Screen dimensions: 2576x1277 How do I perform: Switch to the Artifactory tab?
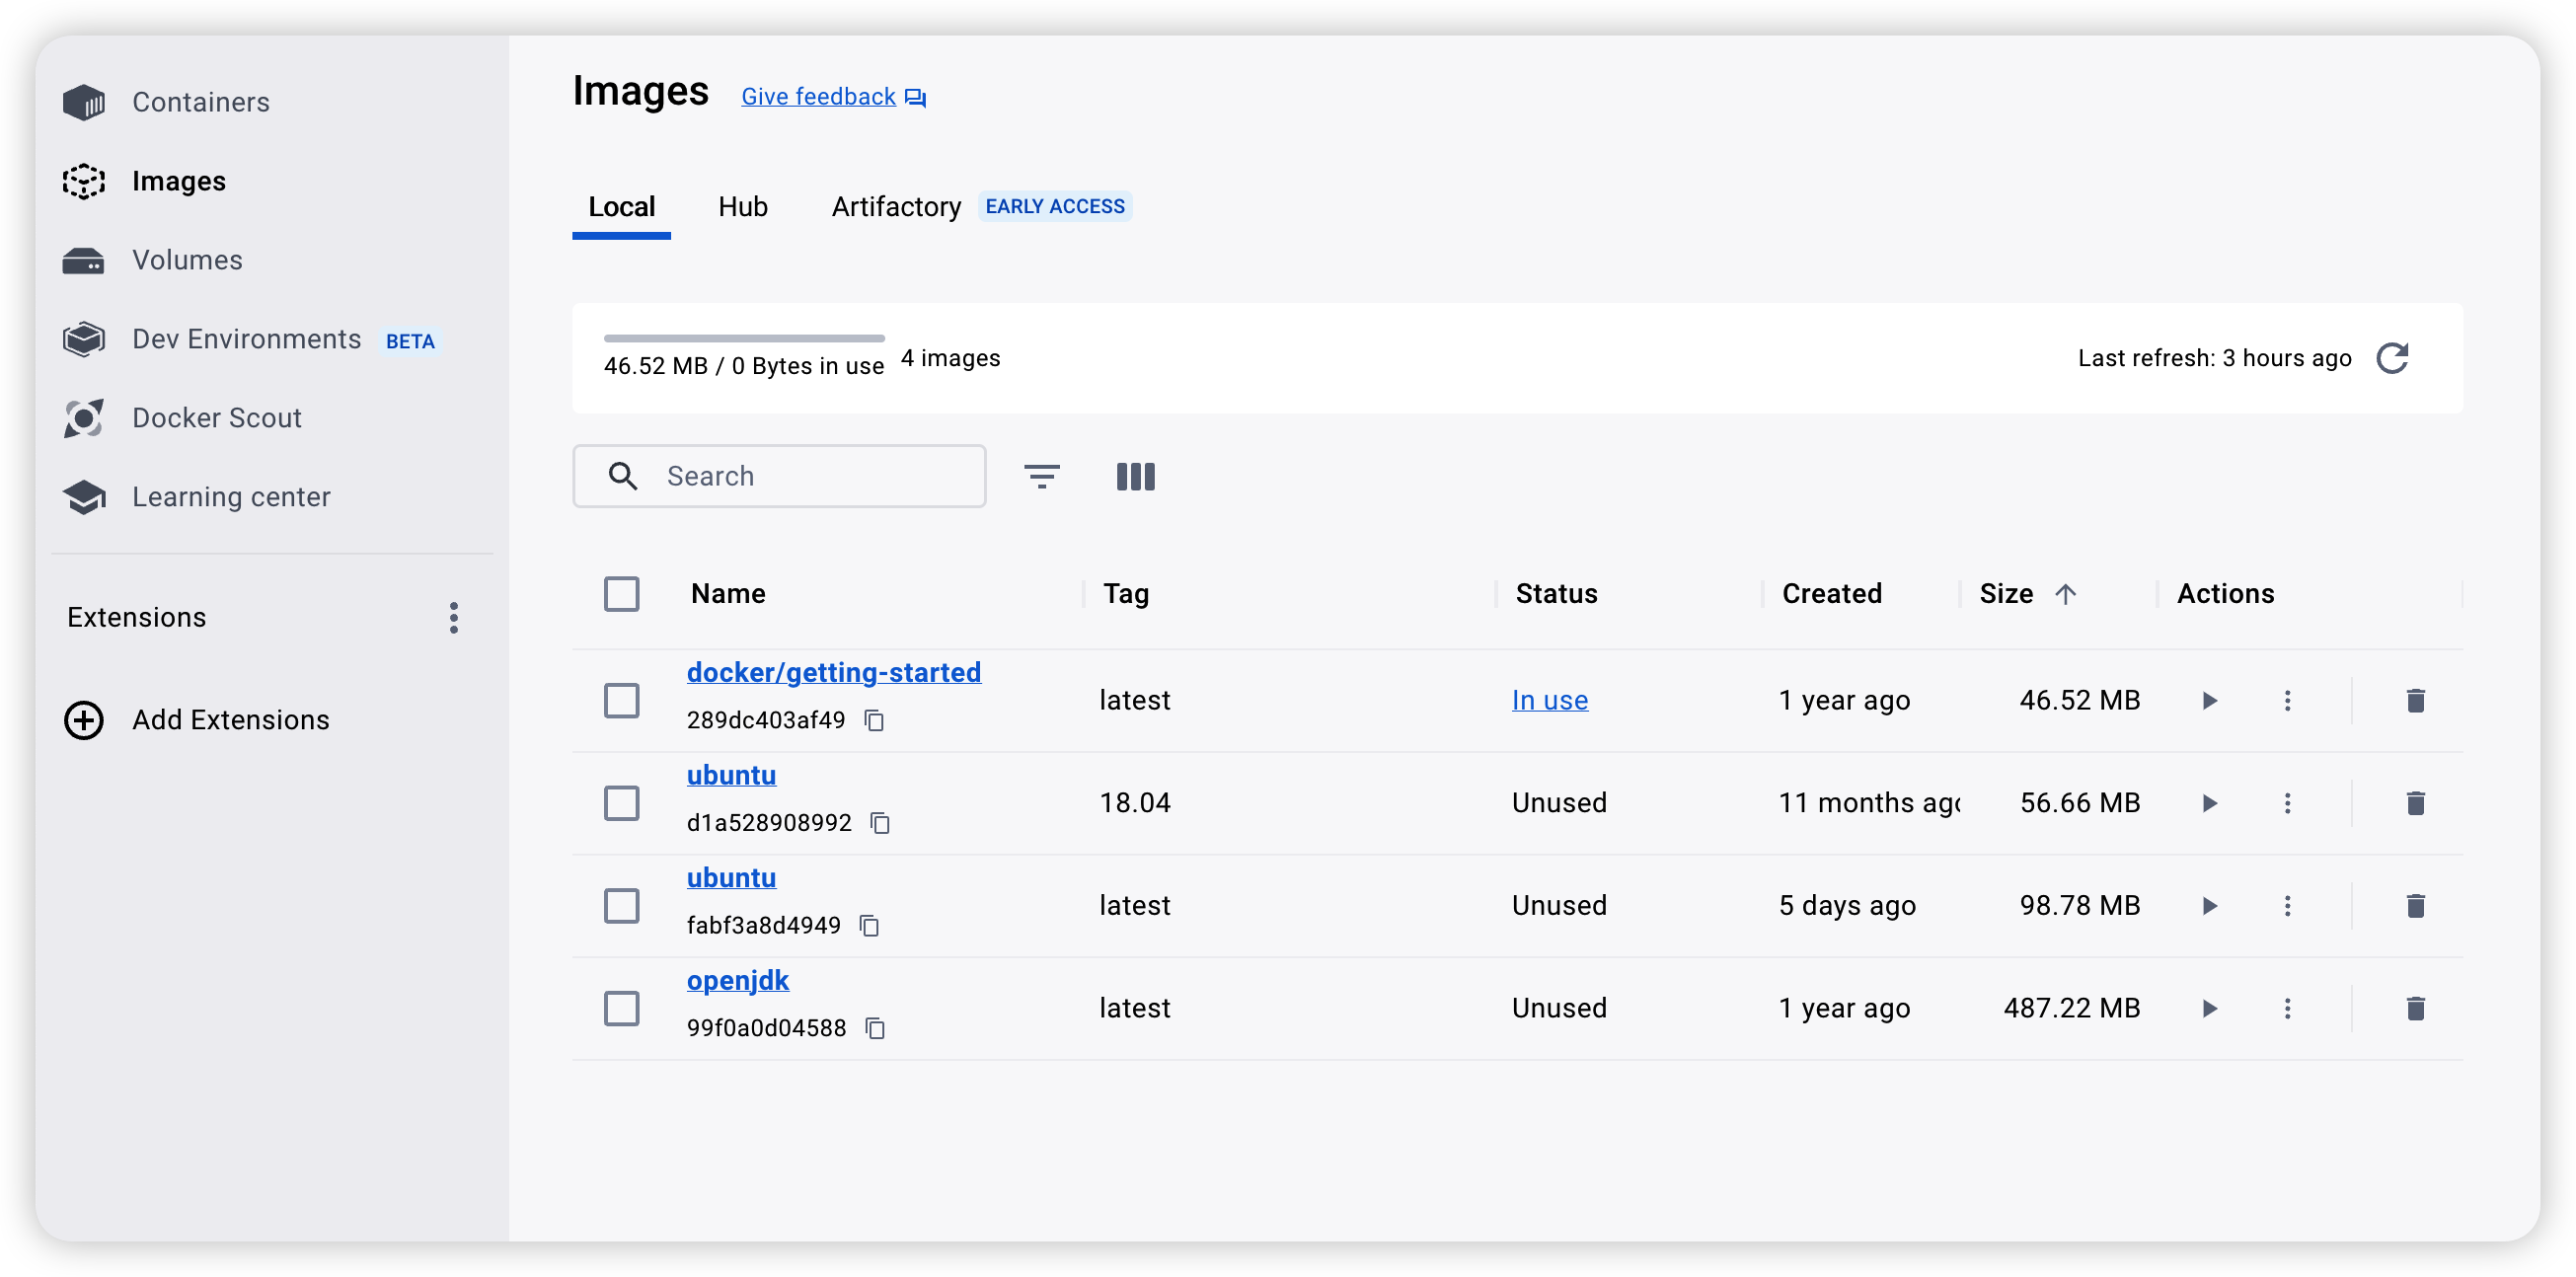pyautogui.click(x=895, y=207)
